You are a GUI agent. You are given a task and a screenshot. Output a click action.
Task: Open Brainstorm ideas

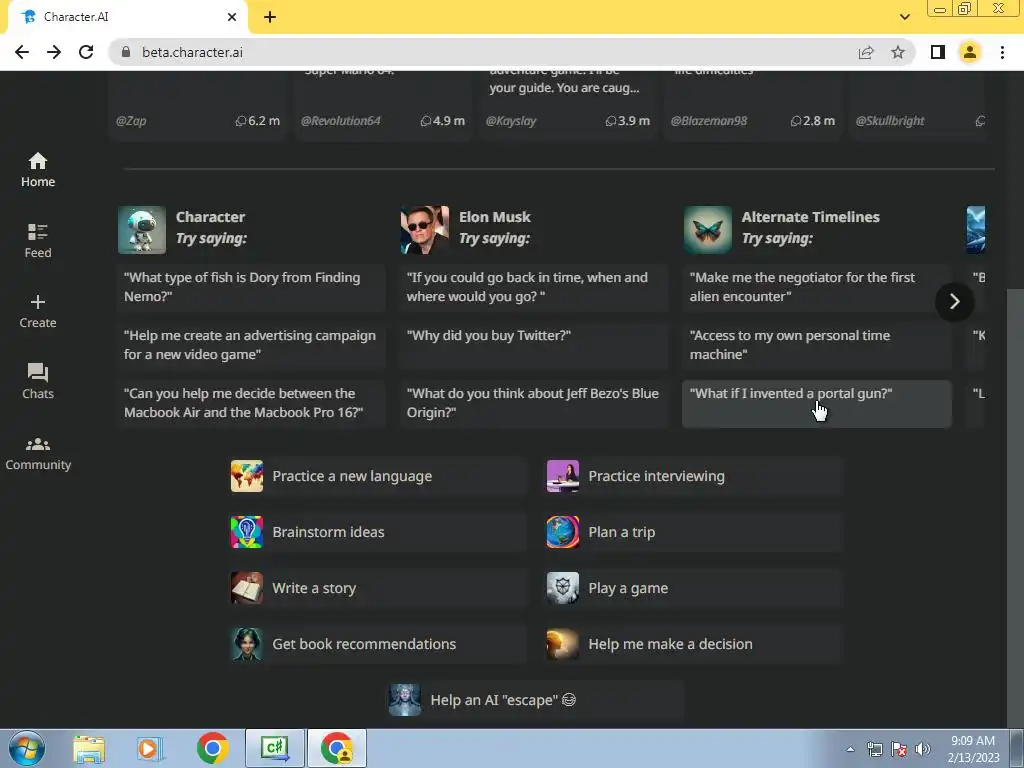point(378,532)
